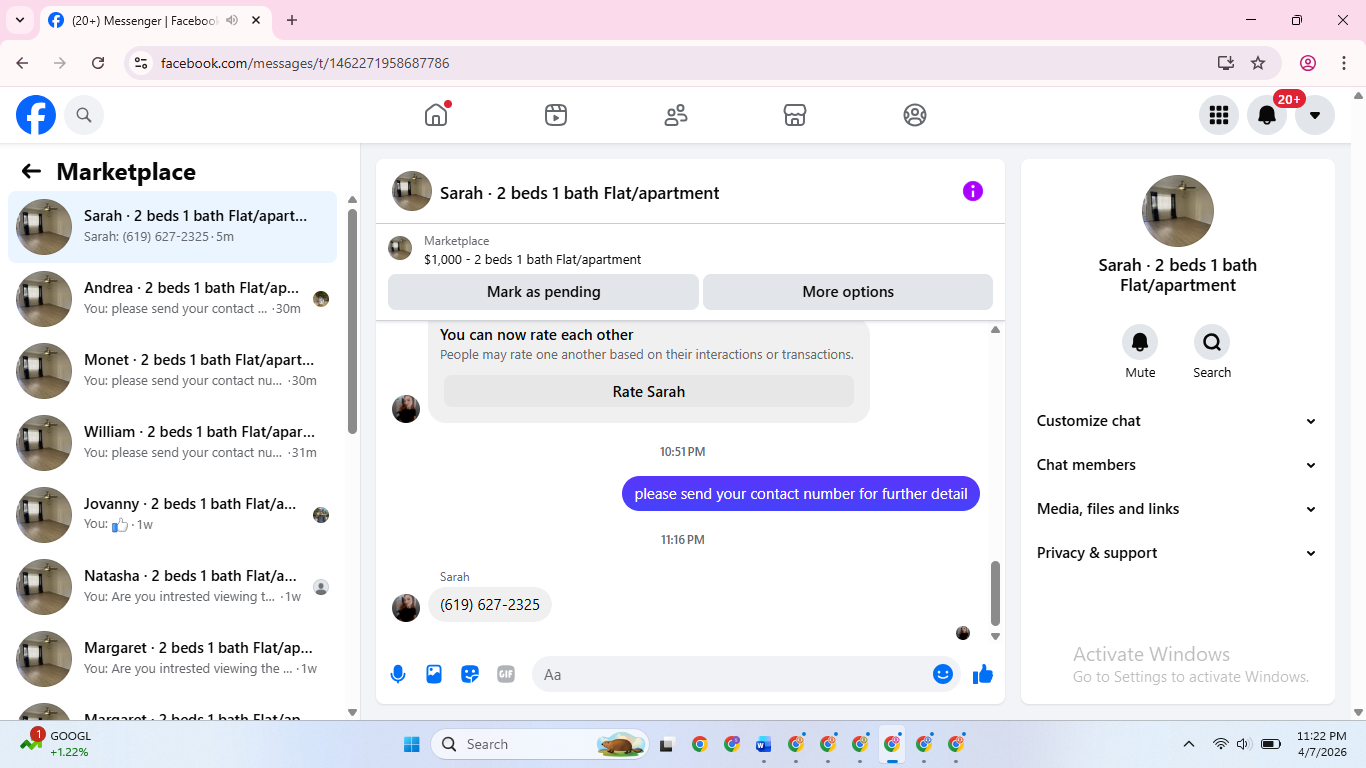The width and height of the screenshot is (1366, 768).
Task: Click More options button
Action: coord(848,292)
